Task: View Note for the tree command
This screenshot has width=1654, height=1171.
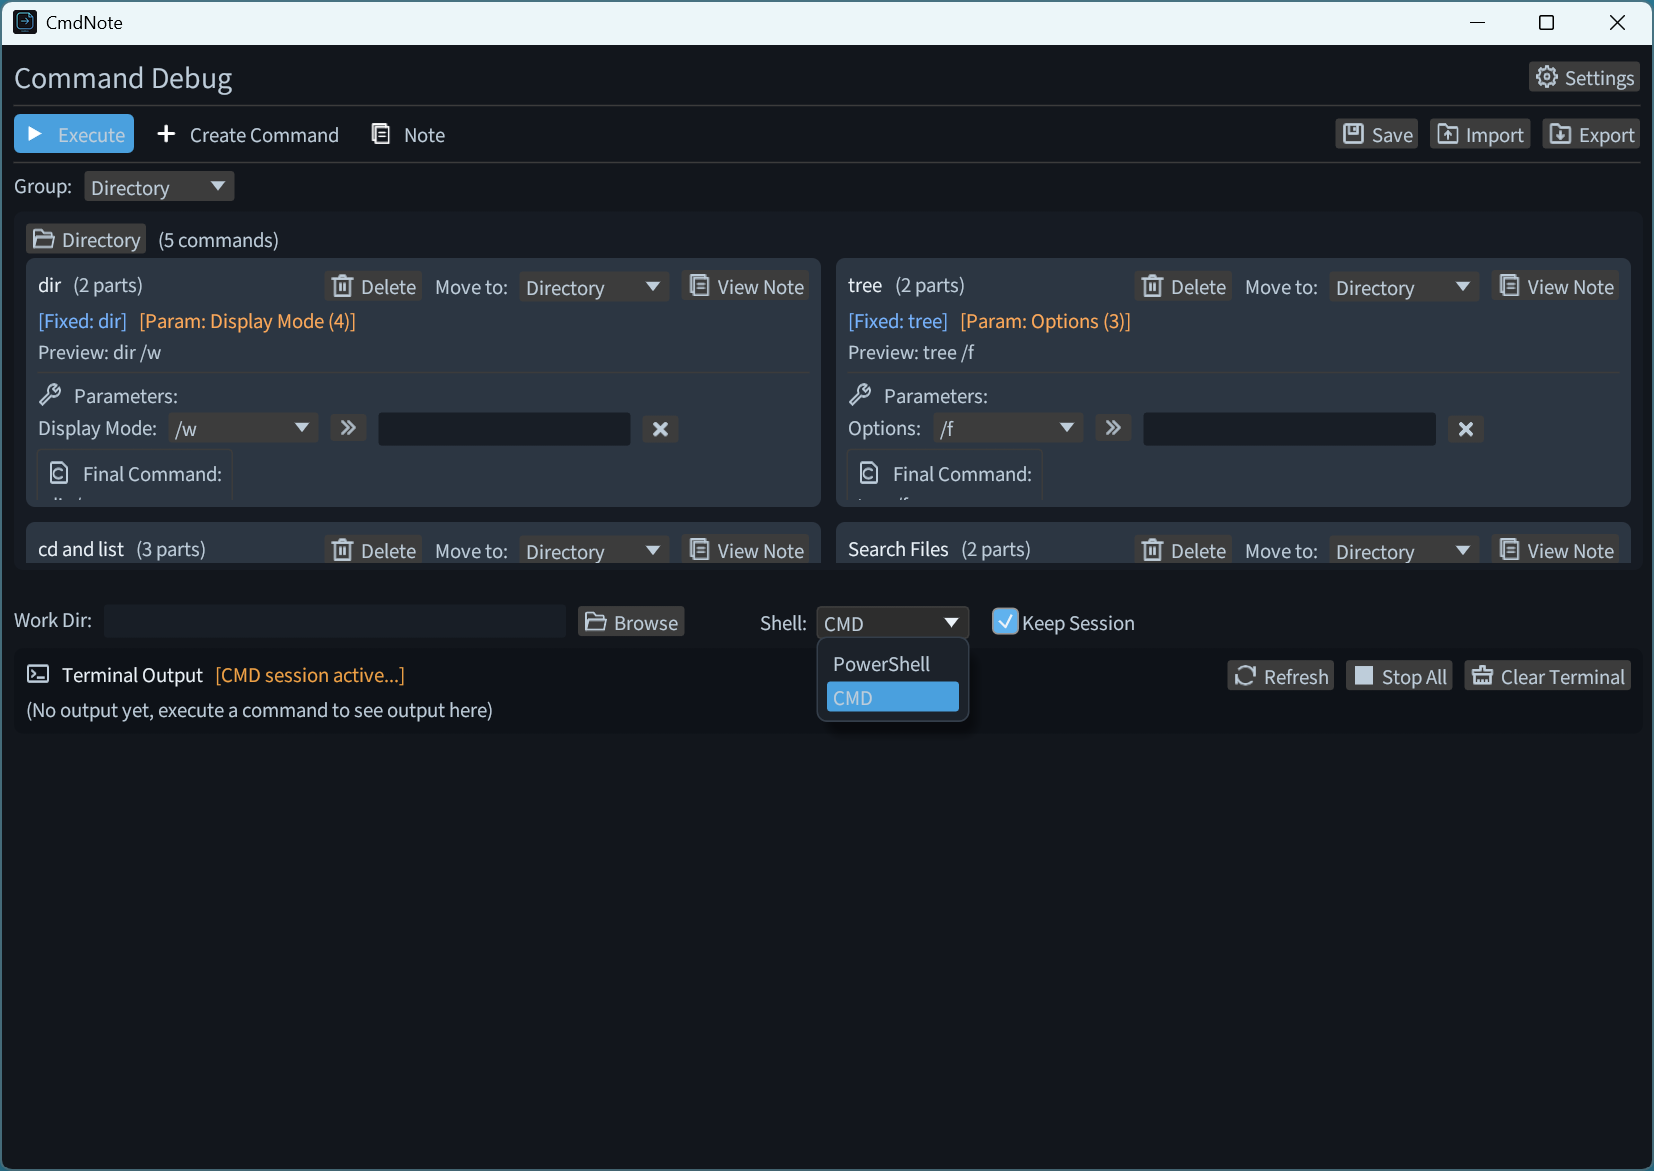Action: [1557, 287]
